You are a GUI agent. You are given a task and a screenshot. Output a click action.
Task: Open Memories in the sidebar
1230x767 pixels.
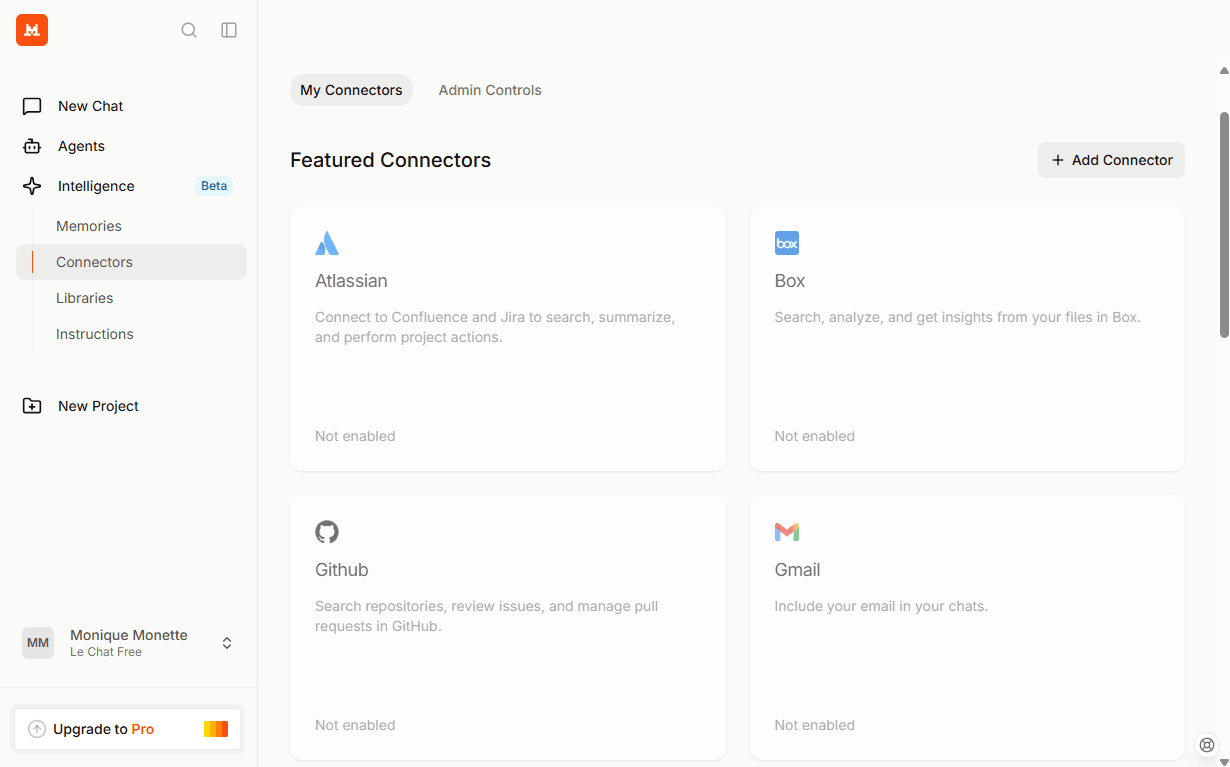point(89,226)
